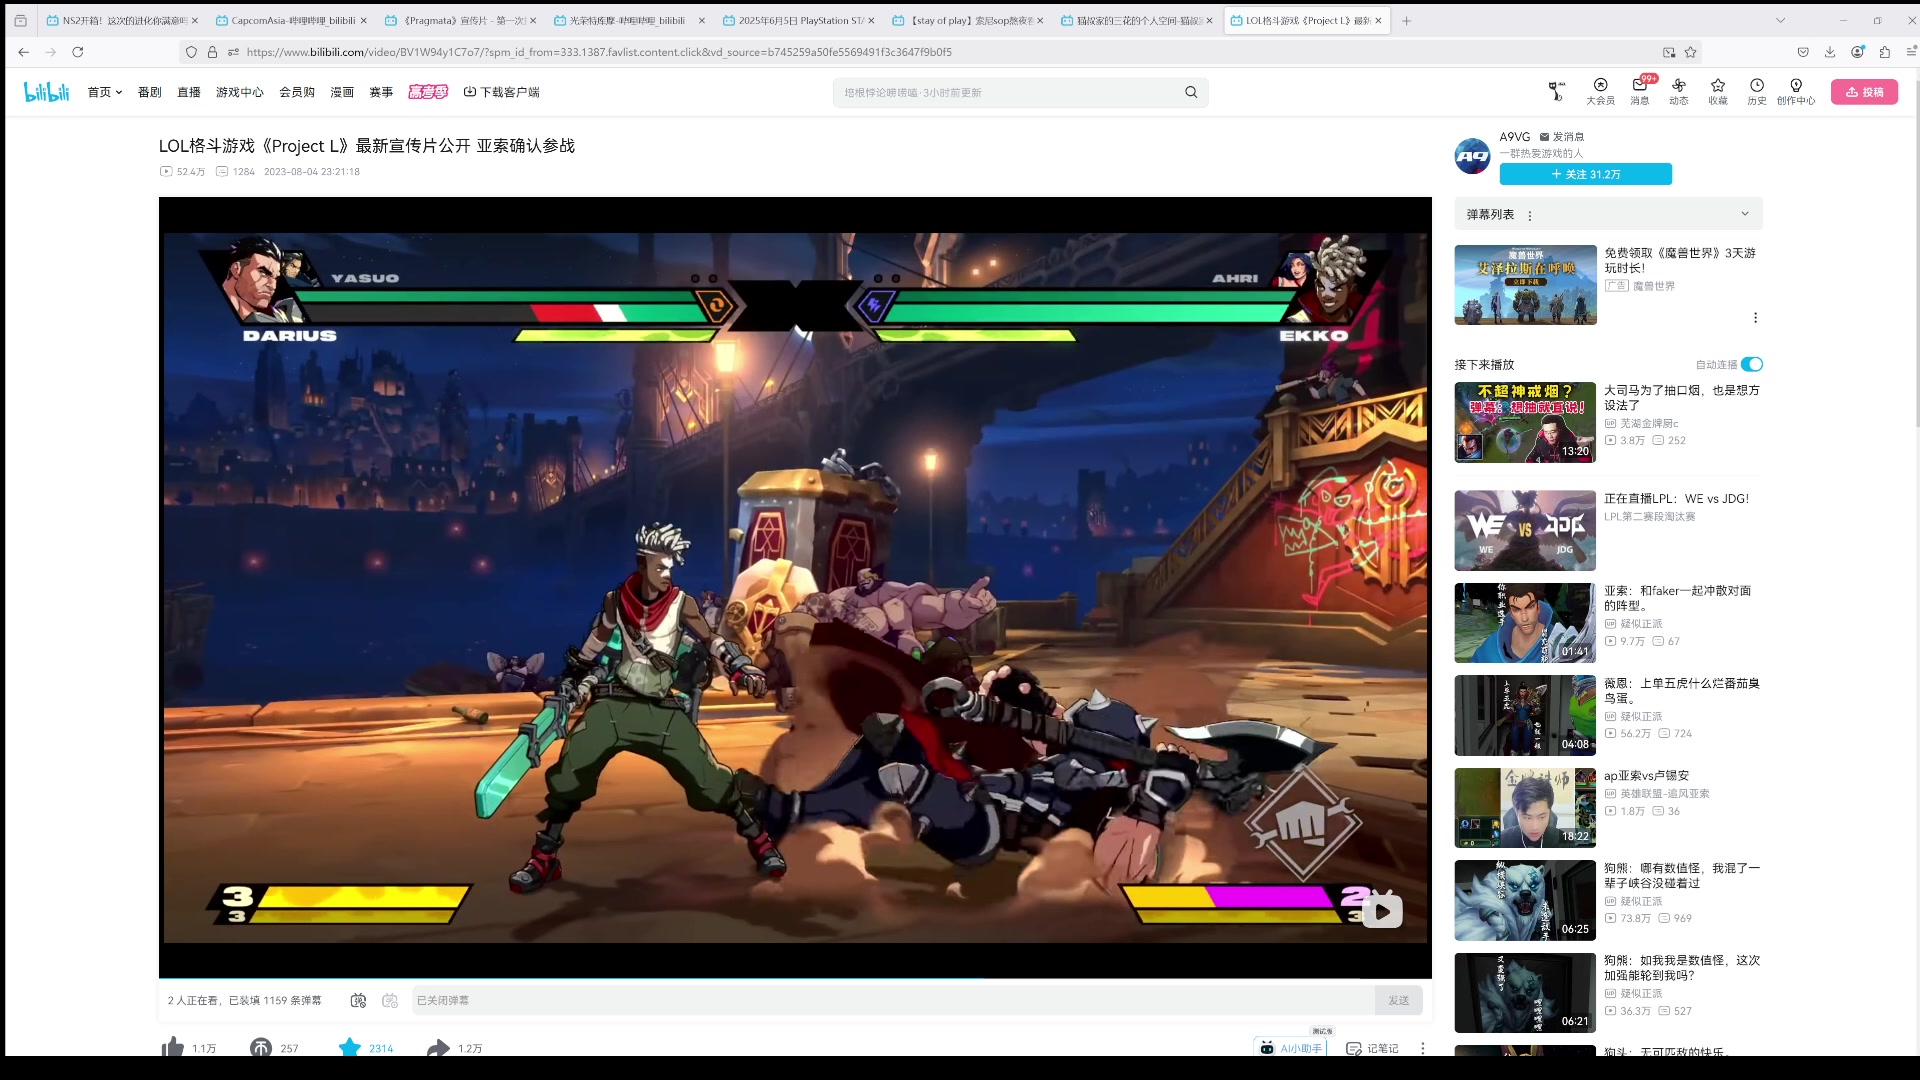Screen dimensions: 1920x1080
Task: Open 游戏中心 in the nav bar
Action: click(x=240, y=92)
